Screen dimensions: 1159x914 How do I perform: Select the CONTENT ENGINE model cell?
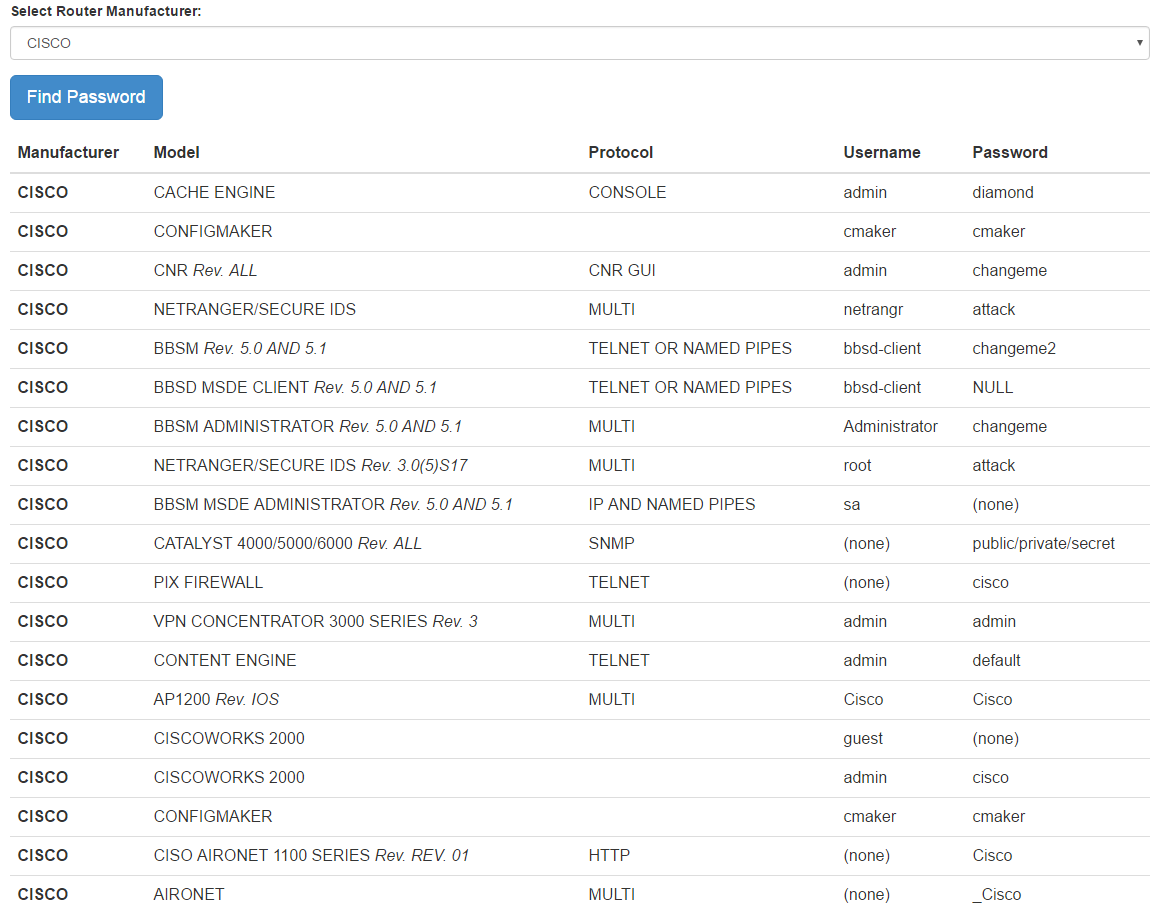point(225,661)
